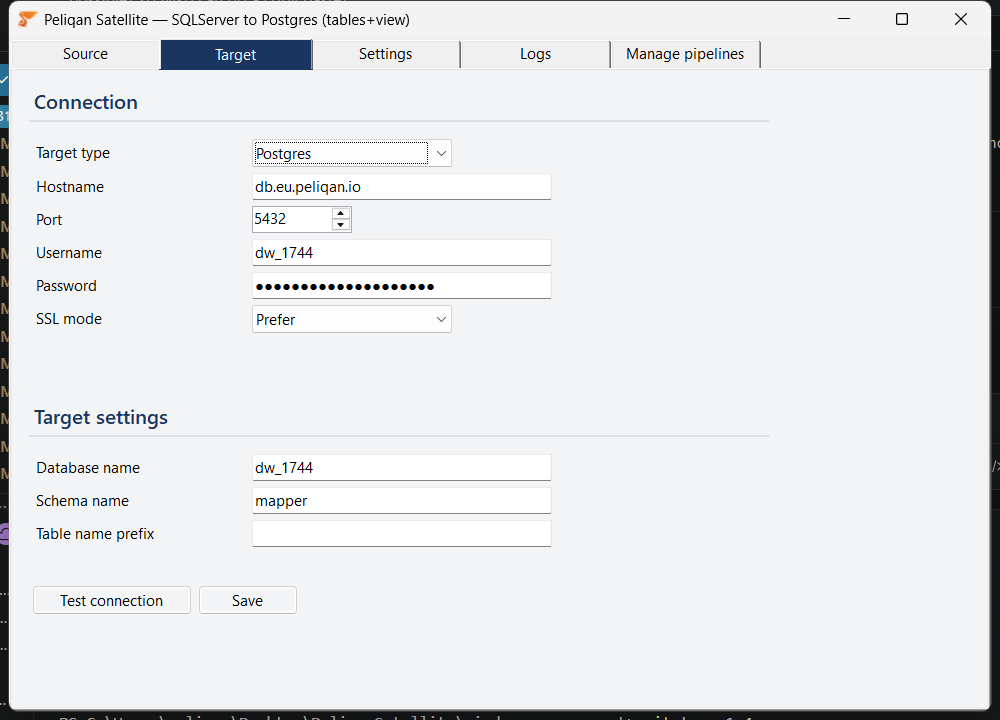The image size is (1000, 720).
Task: Open the Settings tab
Action: pyautogui.click(x=386, y=54)
